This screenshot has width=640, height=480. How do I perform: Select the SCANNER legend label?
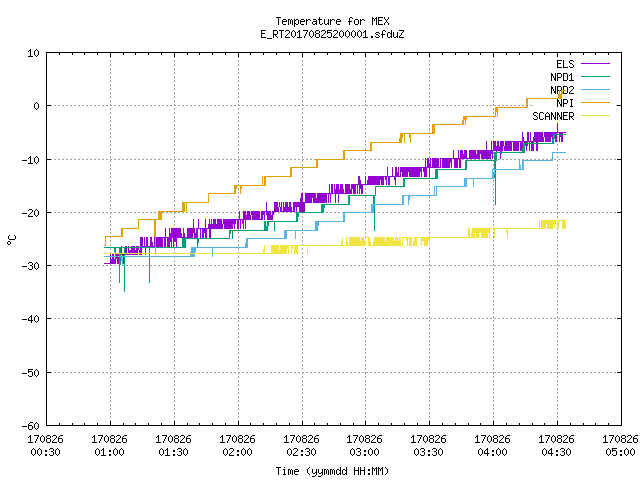[x=553, y=116]
